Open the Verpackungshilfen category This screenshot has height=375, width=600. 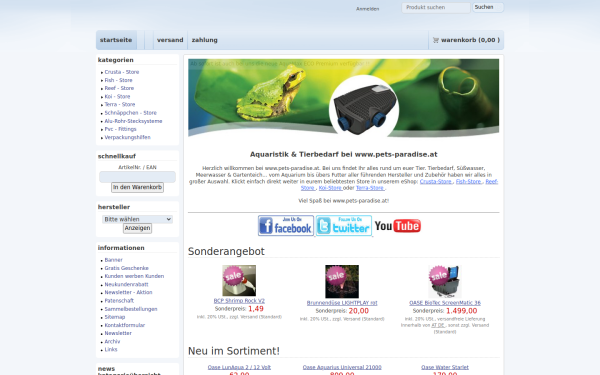tap(127, 137)
